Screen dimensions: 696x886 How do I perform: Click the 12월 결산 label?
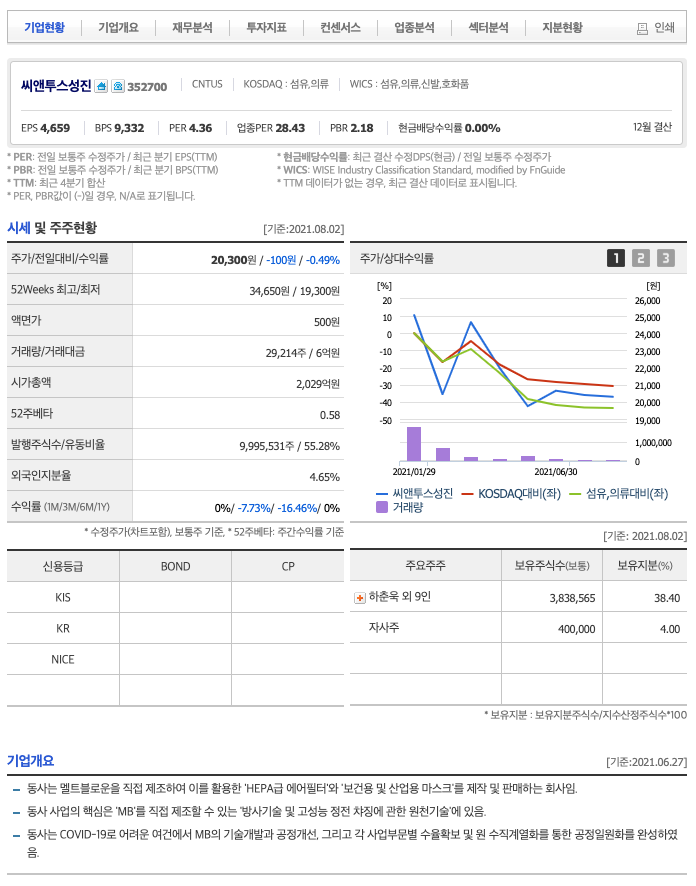coord(652,127)
